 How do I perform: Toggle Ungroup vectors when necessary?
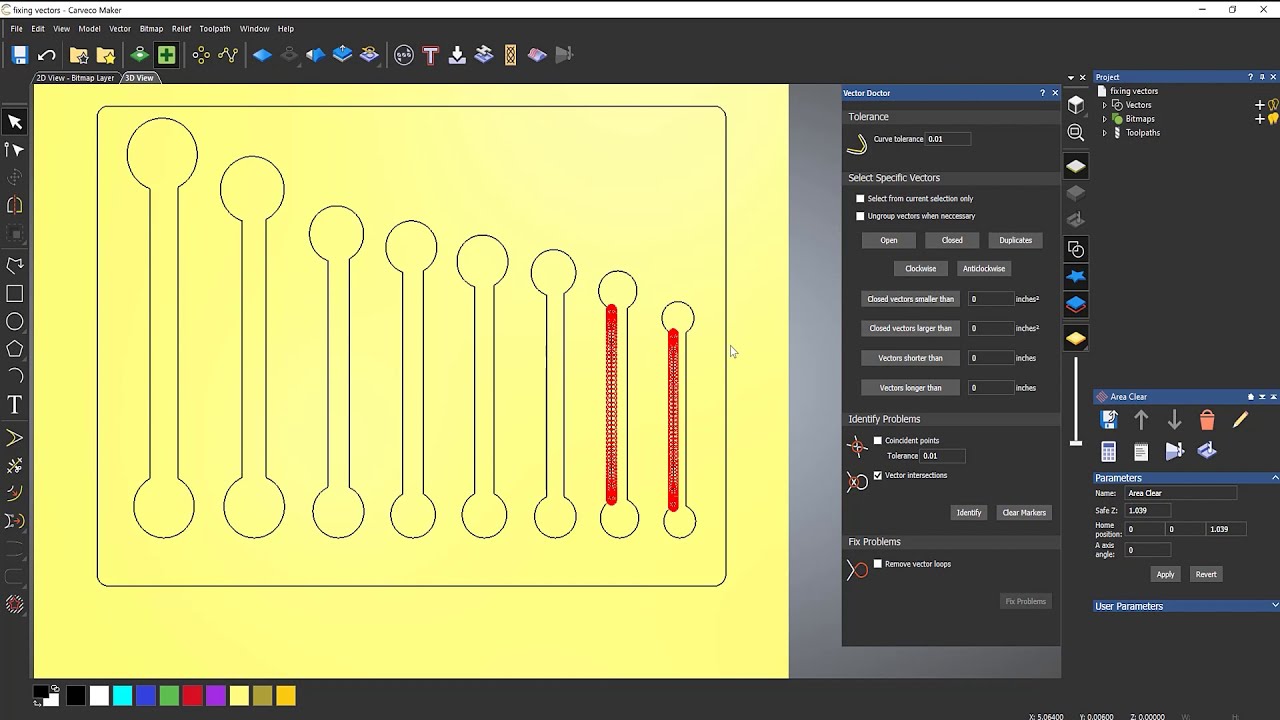point(860,216)
